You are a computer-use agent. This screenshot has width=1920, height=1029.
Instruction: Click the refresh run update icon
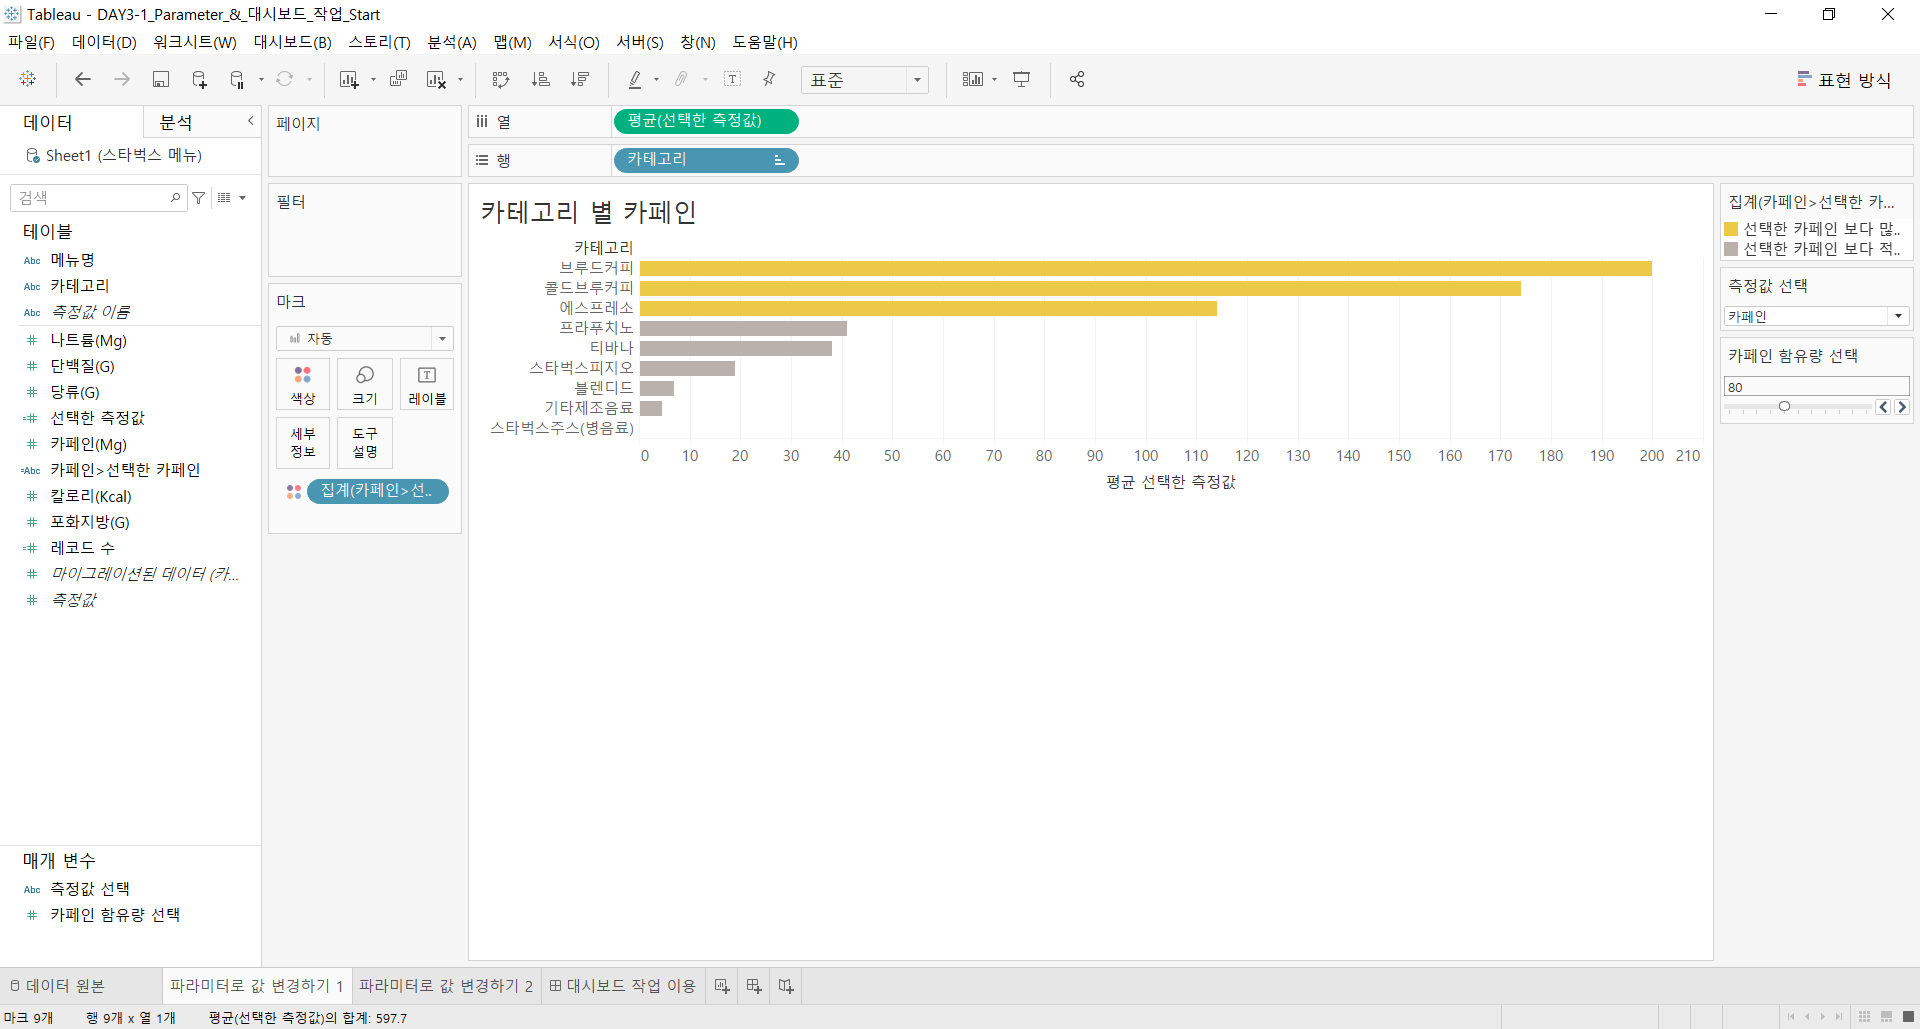[x=285, y=79]
